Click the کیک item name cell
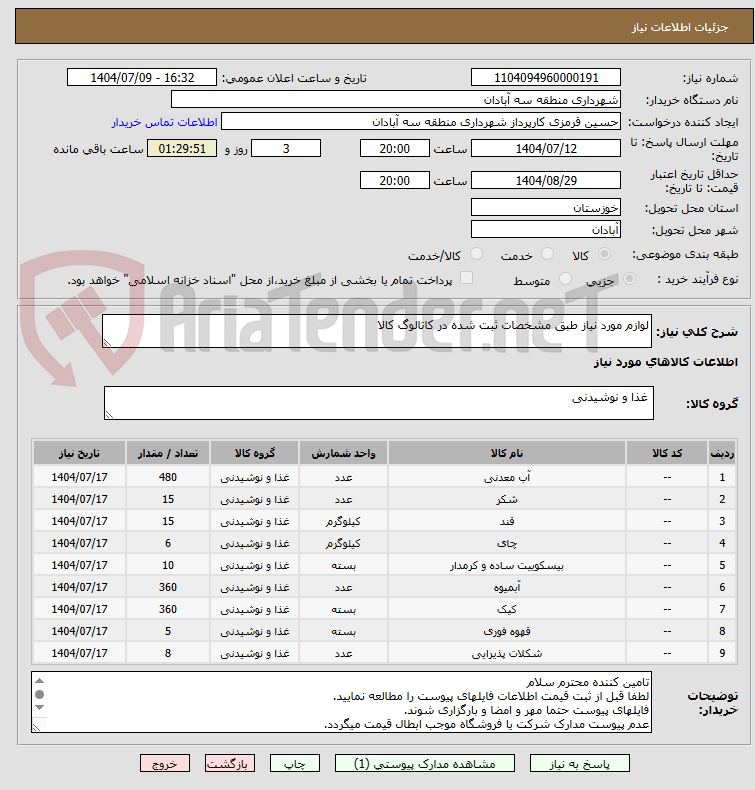Viewport: 755px width, 790px height. [x=507, y=609]
